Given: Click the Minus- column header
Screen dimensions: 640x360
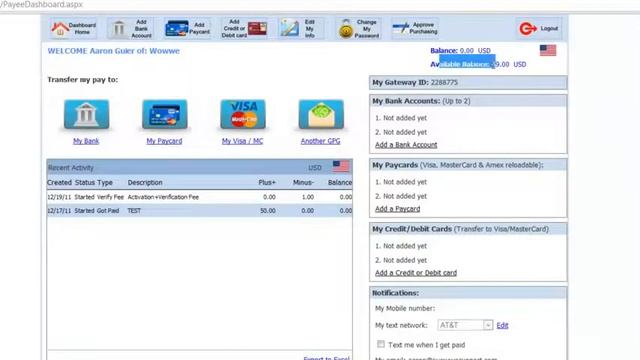Looking at the screenshot, I should 303,182.
